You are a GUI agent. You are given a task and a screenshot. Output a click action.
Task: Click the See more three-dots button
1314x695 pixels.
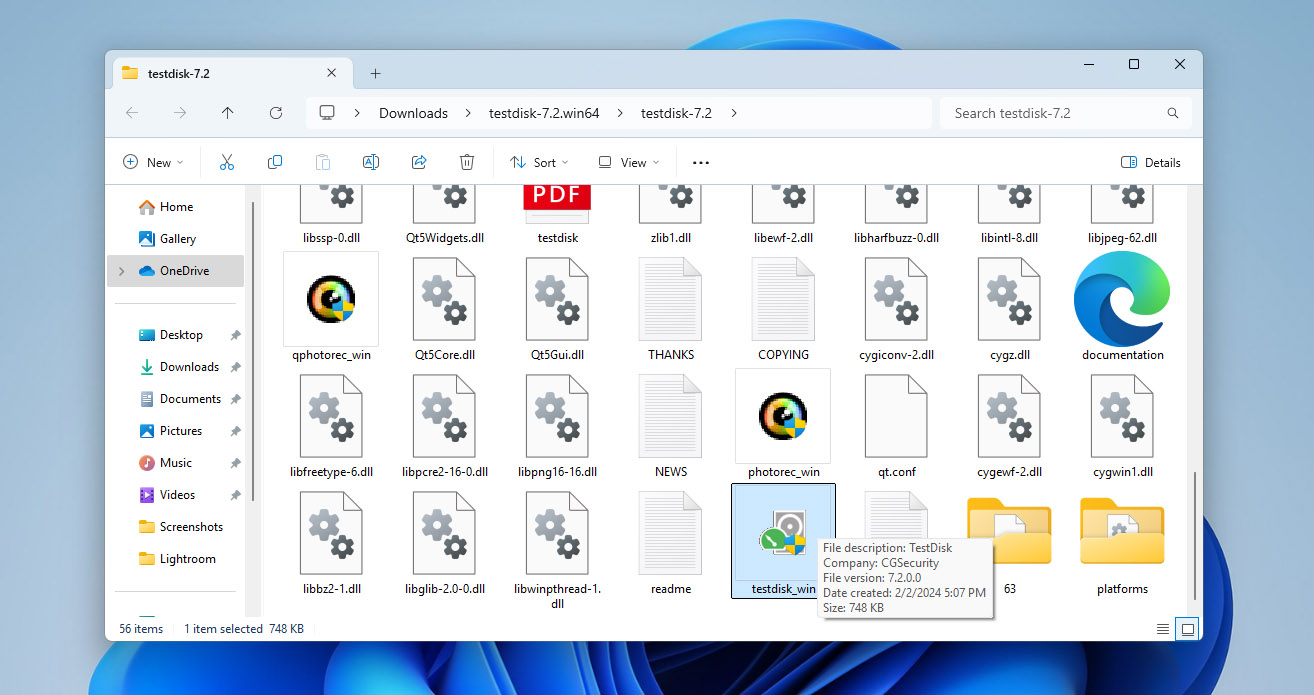(x=701, y=162)
